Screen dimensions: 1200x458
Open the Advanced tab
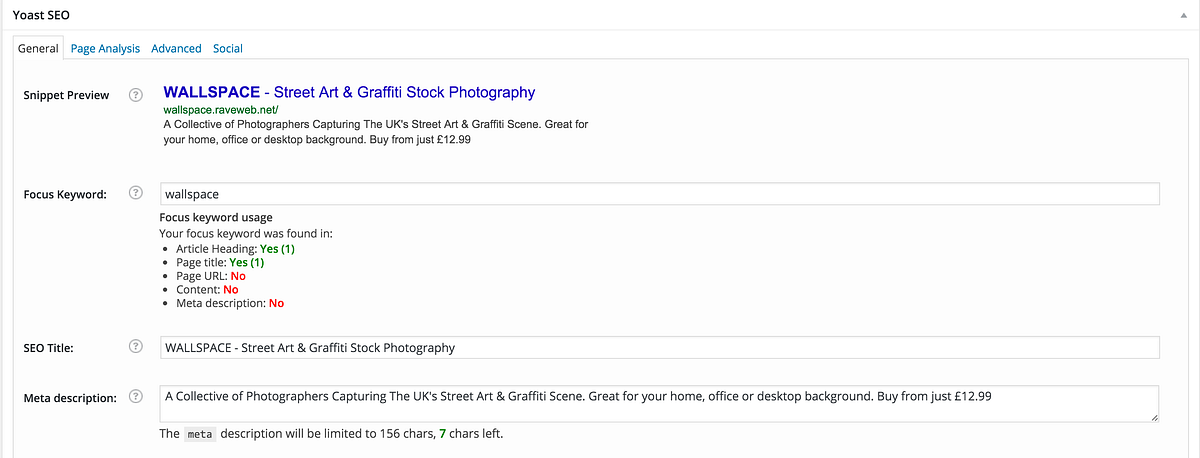(x=176, y=48)
